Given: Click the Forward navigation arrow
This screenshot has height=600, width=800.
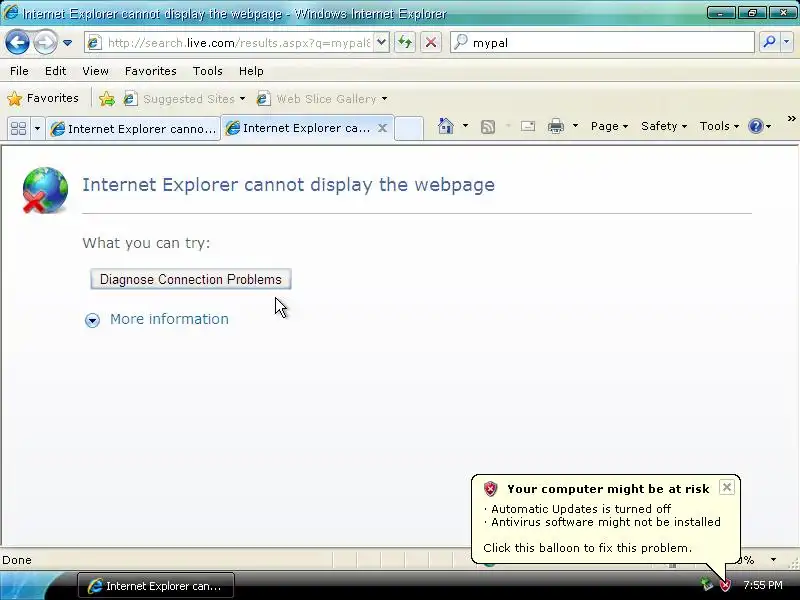Looking at the screenshot, I should point(45,42).
